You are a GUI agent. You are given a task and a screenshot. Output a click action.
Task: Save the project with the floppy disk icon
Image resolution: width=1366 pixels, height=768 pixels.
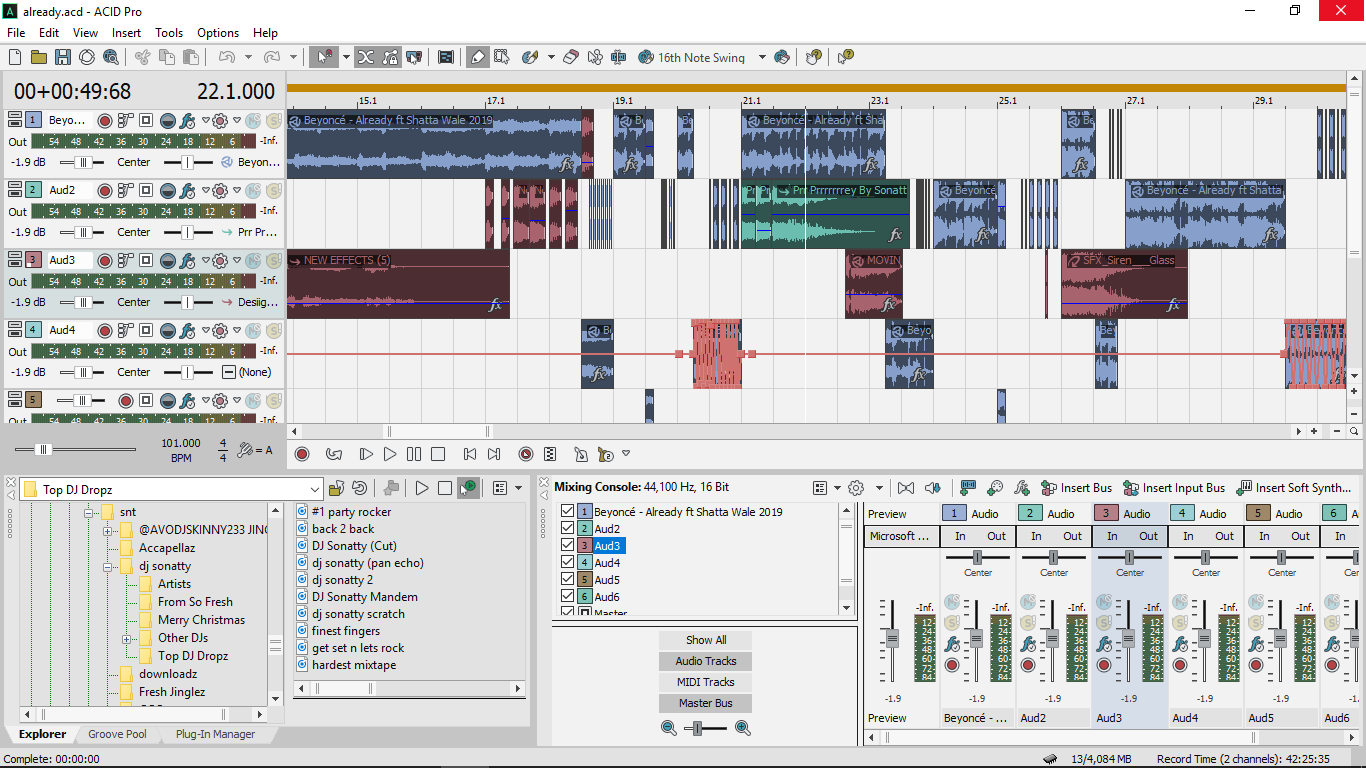tap(63, 57)
